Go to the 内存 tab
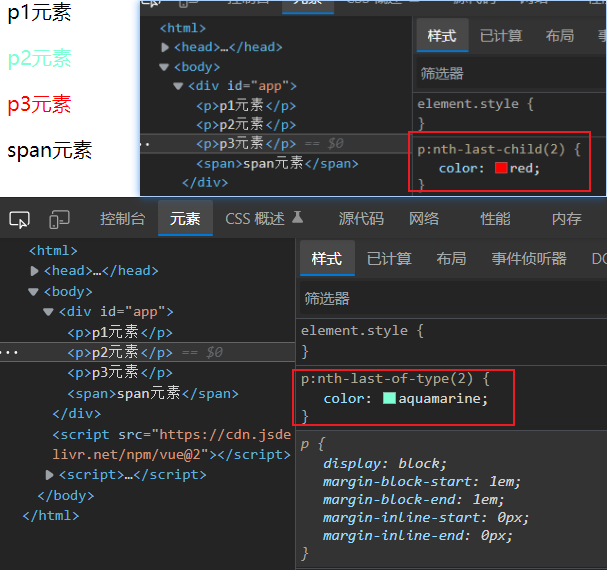 click(x=566, y=219)
